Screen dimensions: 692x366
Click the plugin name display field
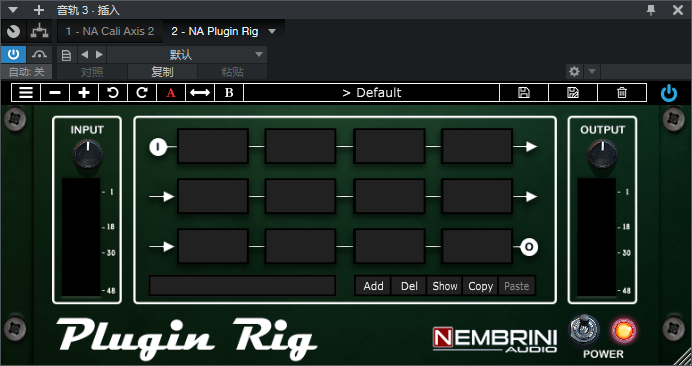click(242, 286)
